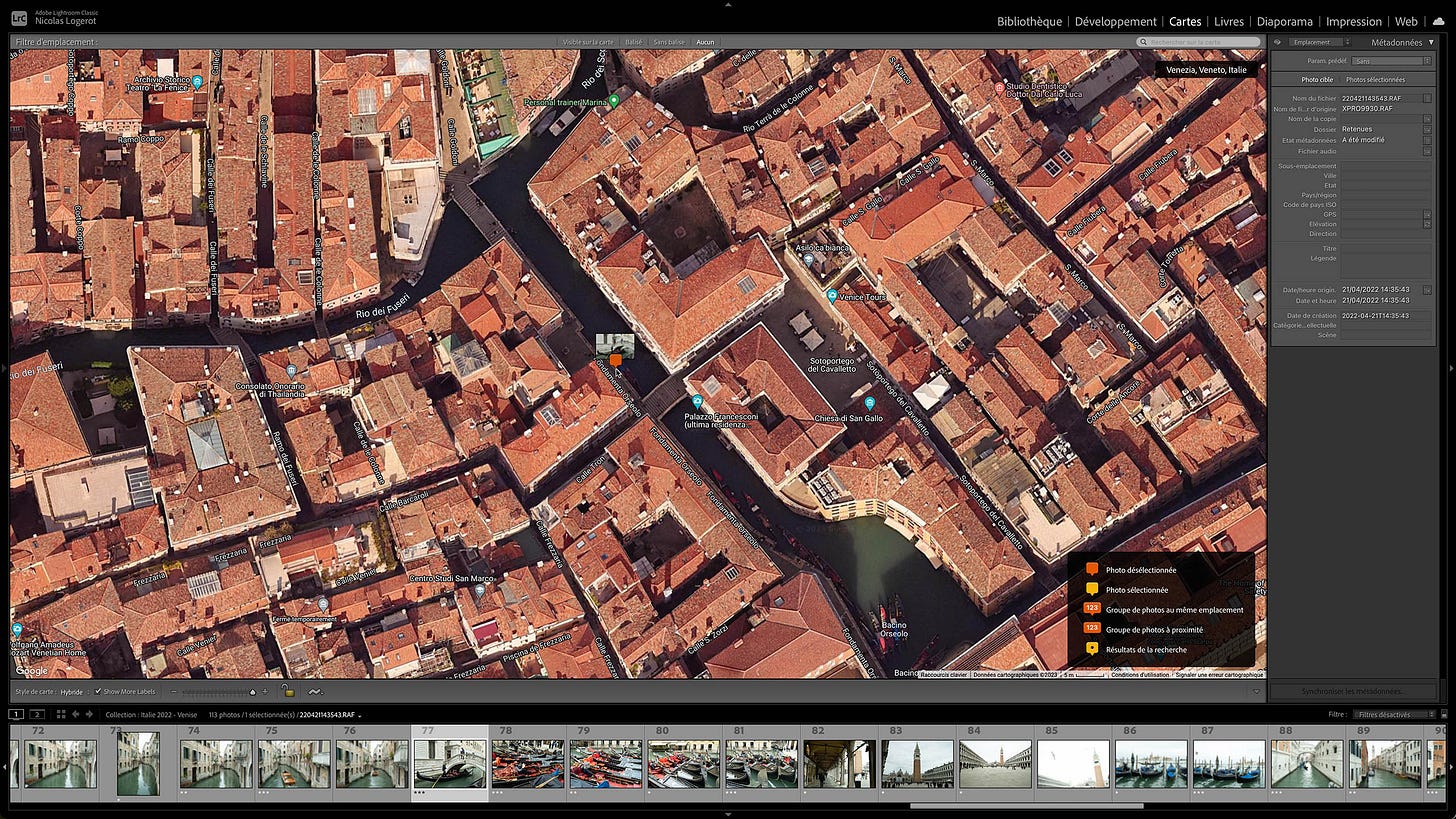
Task: Open the Emplacement metadata set dropdown
Action: [x=1318, y=42]
